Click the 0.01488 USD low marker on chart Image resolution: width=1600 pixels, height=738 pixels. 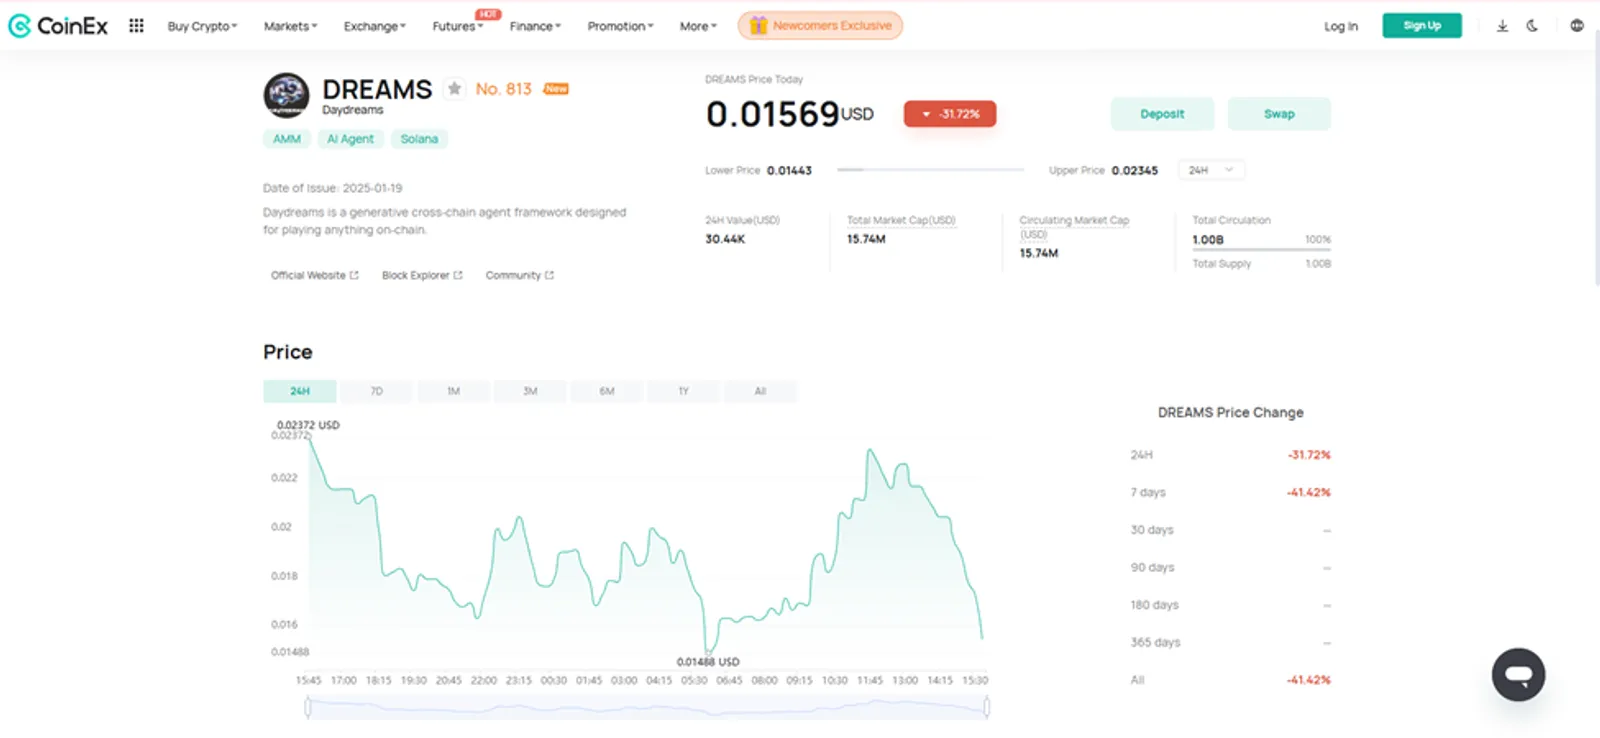pyautogui.click(x=708, y=662)
